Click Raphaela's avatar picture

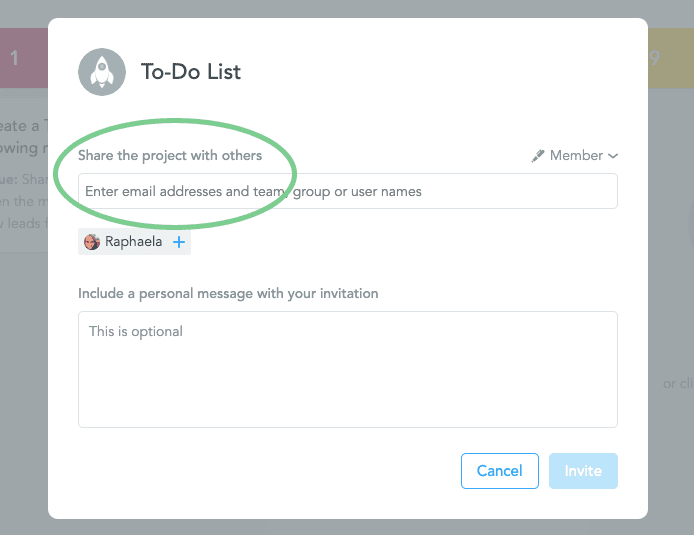(92, 242)
